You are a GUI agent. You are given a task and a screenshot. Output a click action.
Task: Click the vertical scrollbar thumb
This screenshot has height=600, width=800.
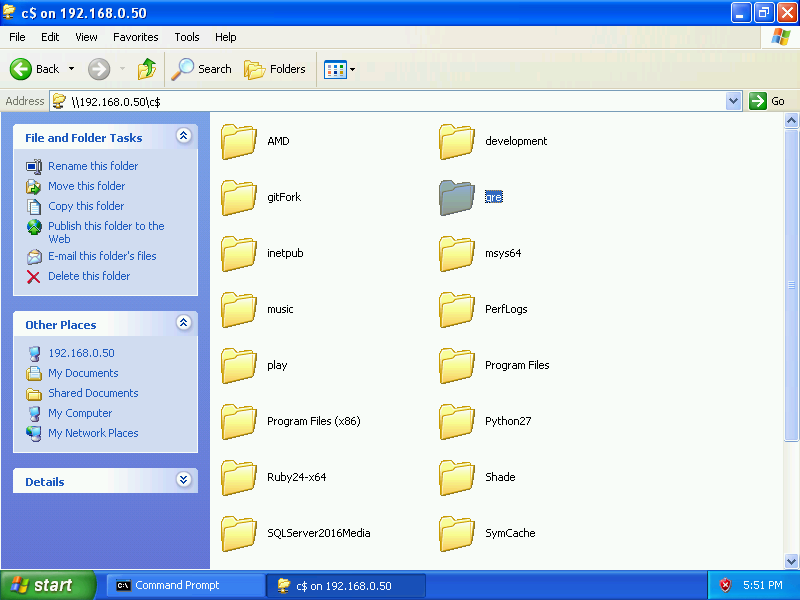tap(791, 285)
